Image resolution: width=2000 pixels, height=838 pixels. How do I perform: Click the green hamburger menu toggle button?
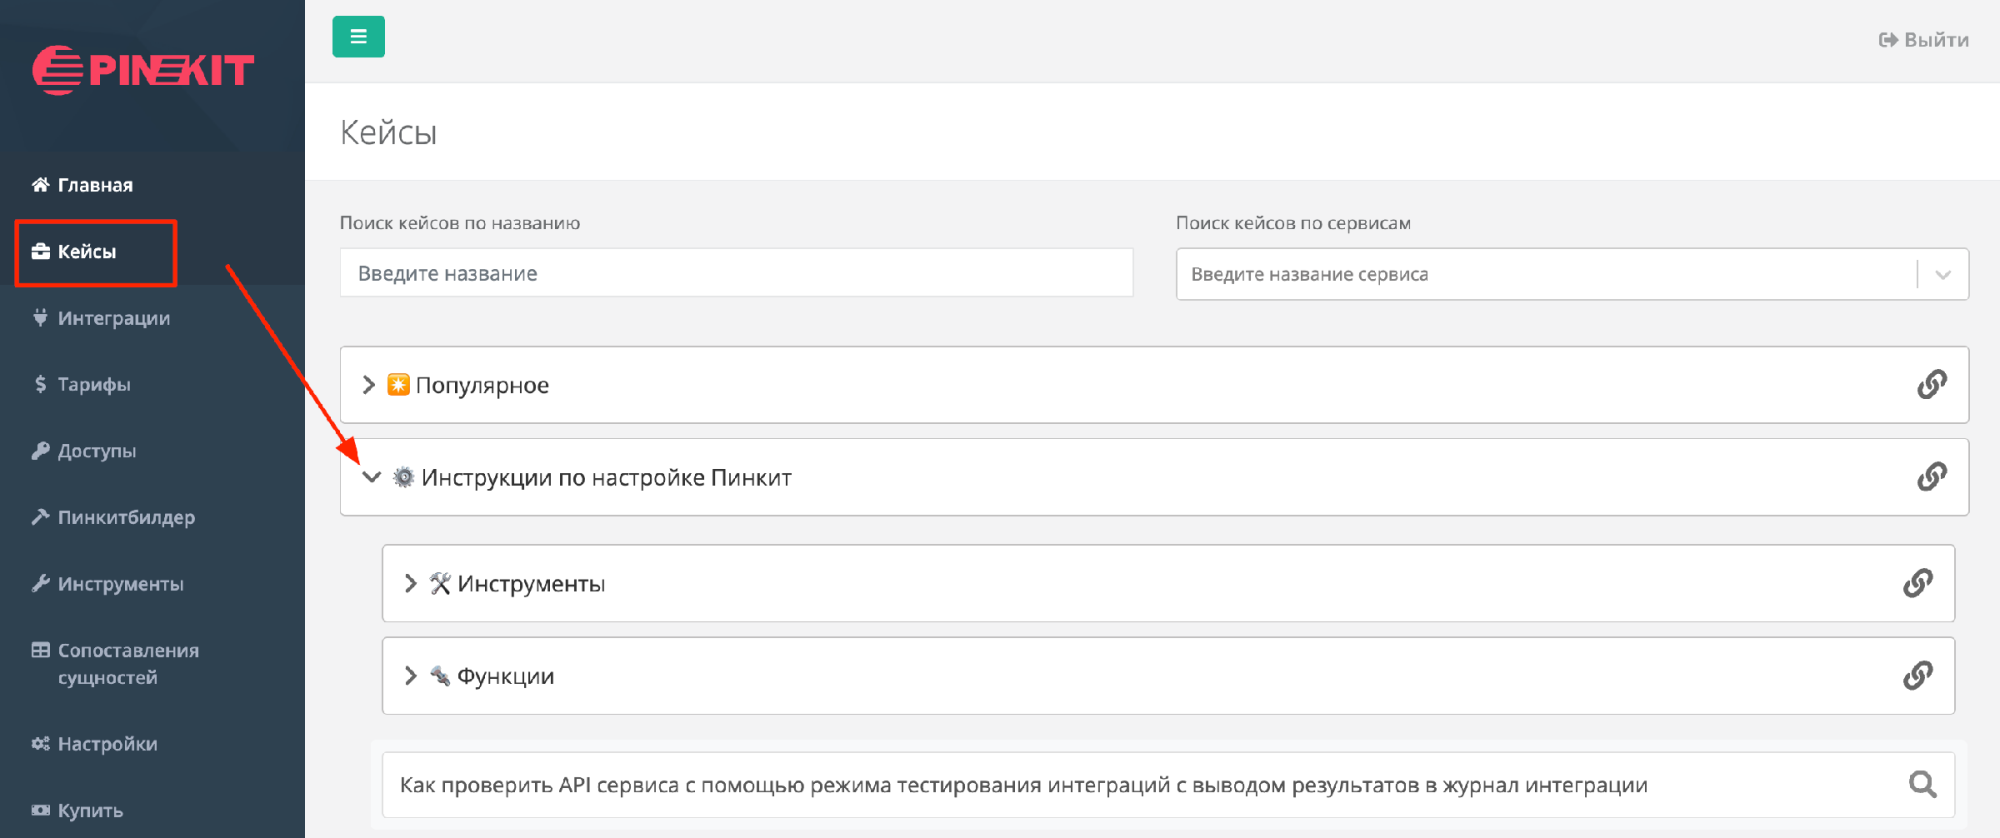coord(358,37)
